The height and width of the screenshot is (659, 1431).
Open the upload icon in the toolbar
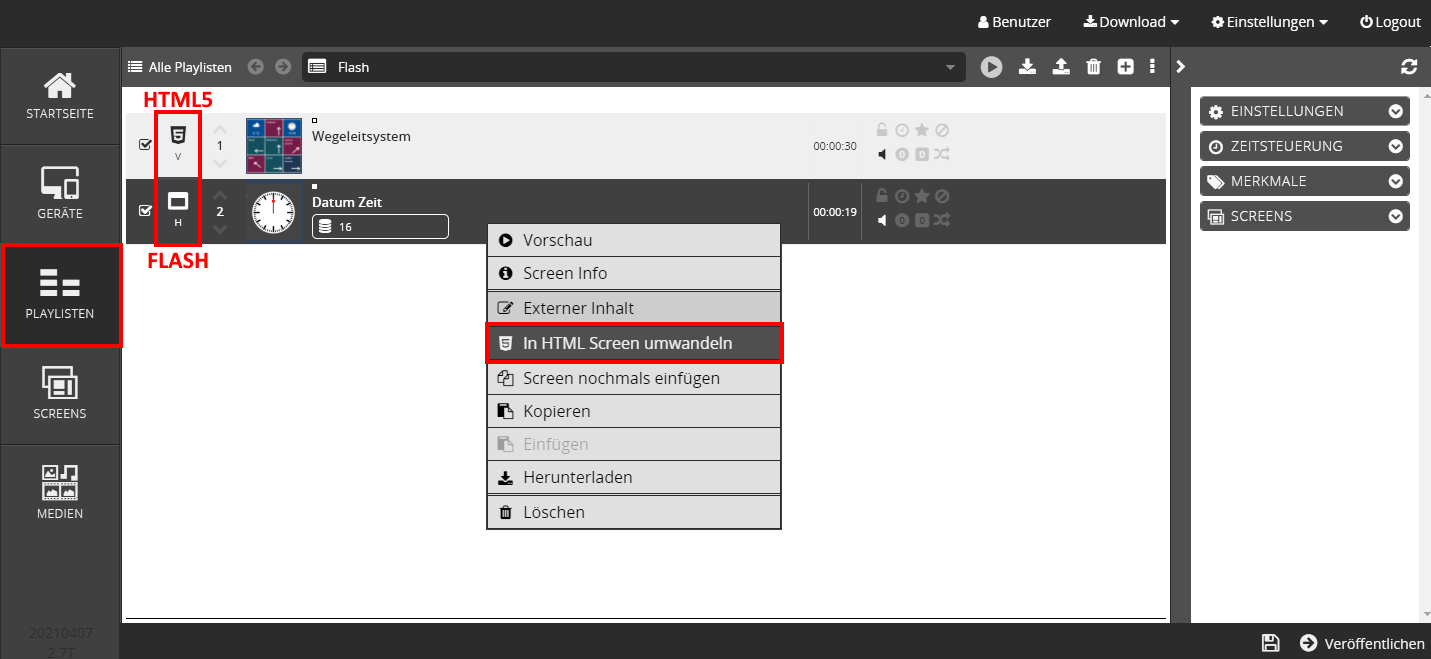click(1061, 67)
